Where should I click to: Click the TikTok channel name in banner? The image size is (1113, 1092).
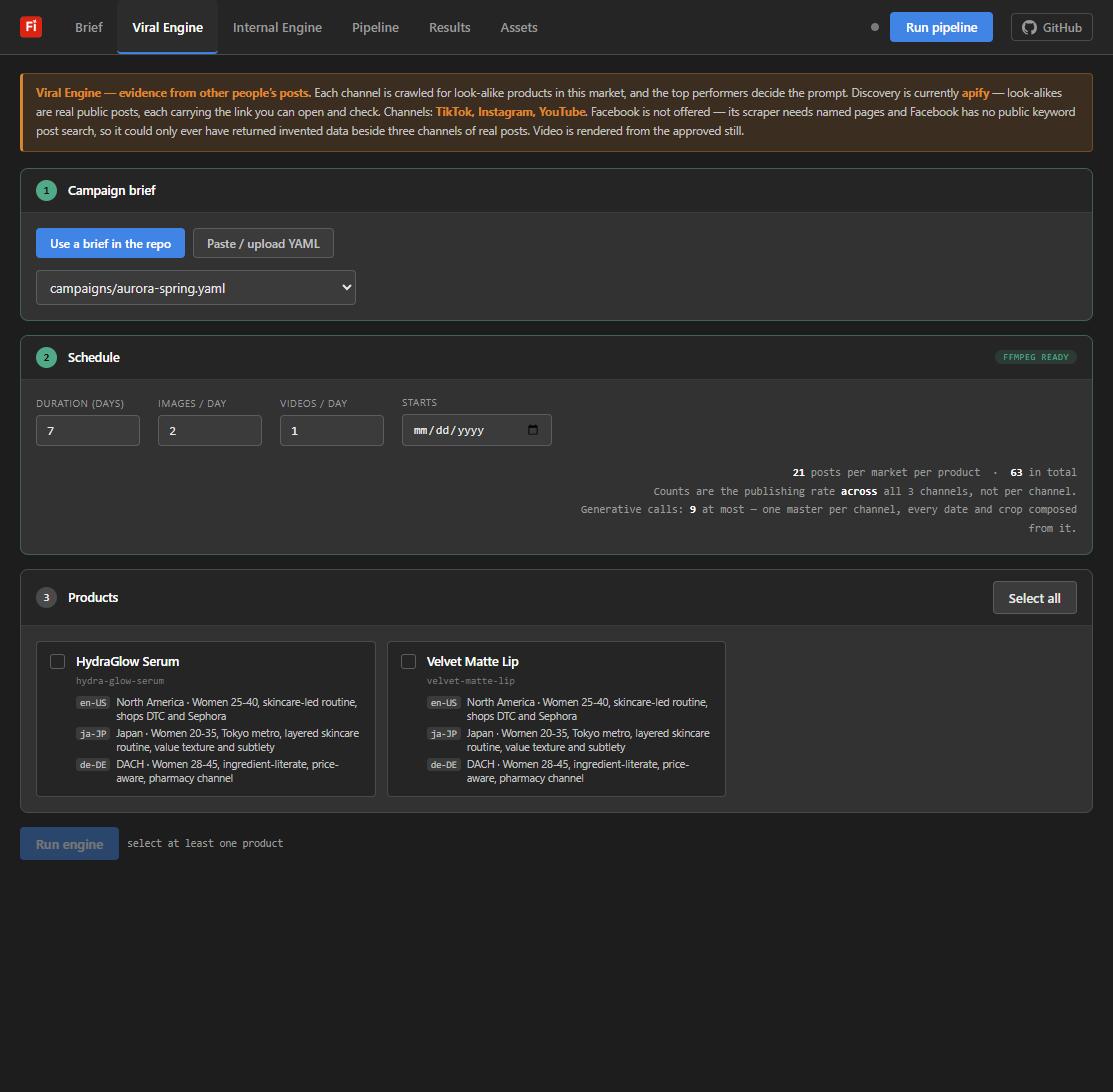tap(454, 111)
